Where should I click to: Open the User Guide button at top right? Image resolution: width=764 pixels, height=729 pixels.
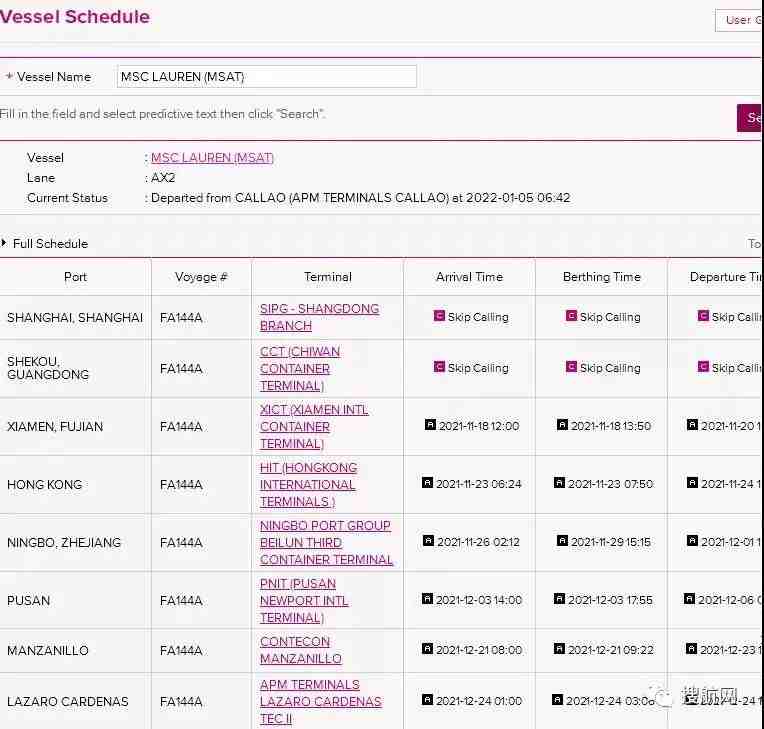point(740,20)
